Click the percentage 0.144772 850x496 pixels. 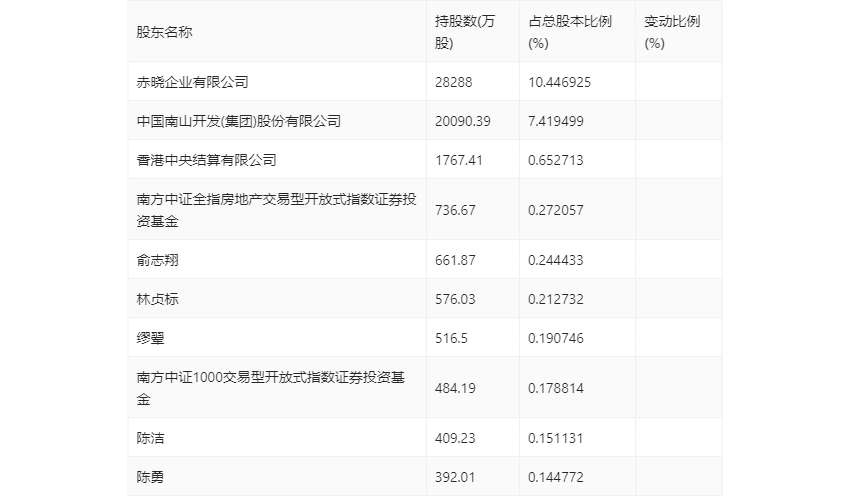[556, 476]
